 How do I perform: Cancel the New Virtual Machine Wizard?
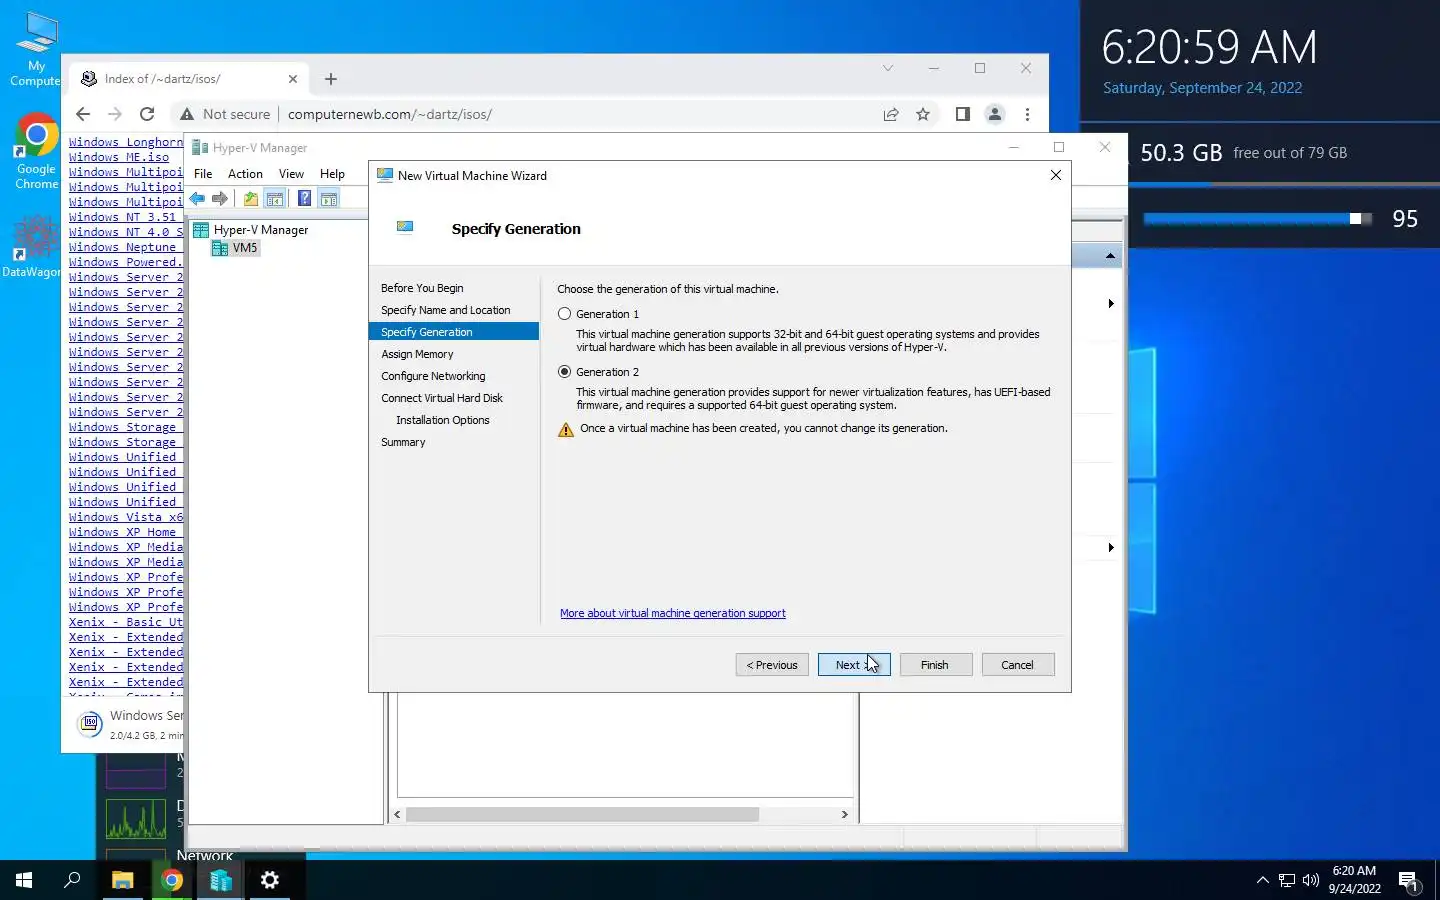point(1018,665)
